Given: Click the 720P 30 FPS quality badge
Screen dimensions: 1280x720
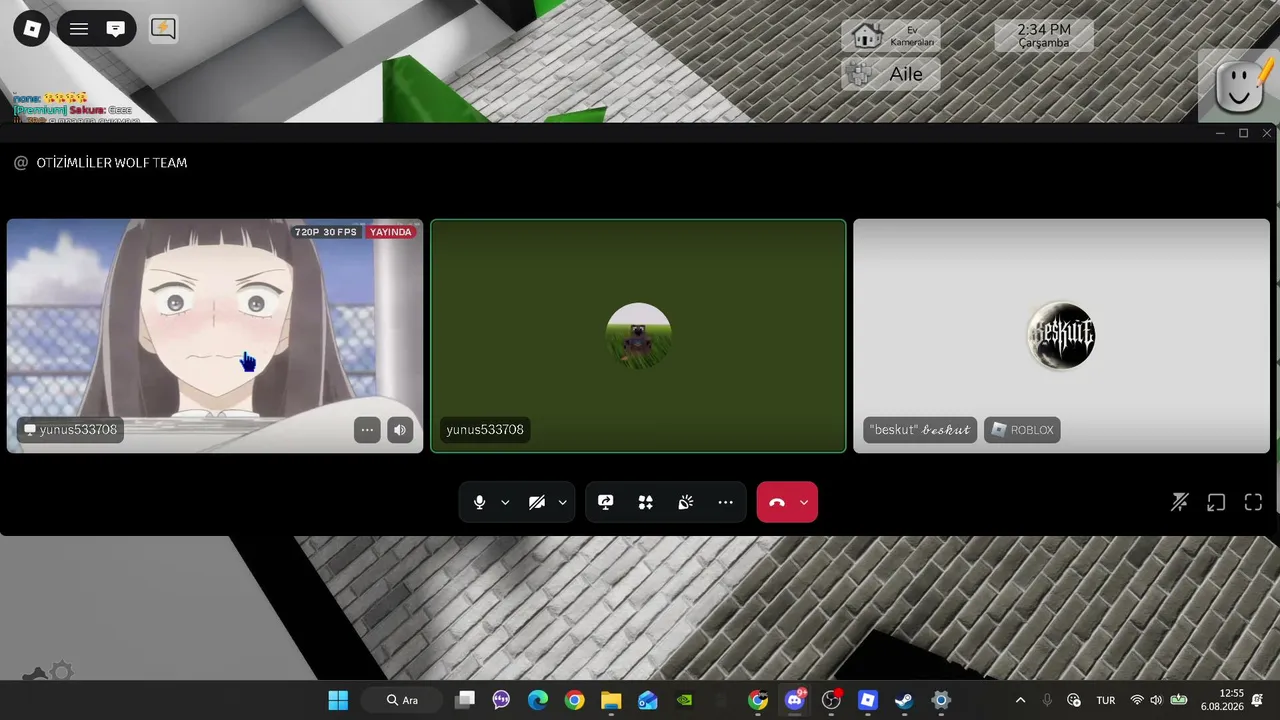Looking at the screenshot, I should [325, 232].
